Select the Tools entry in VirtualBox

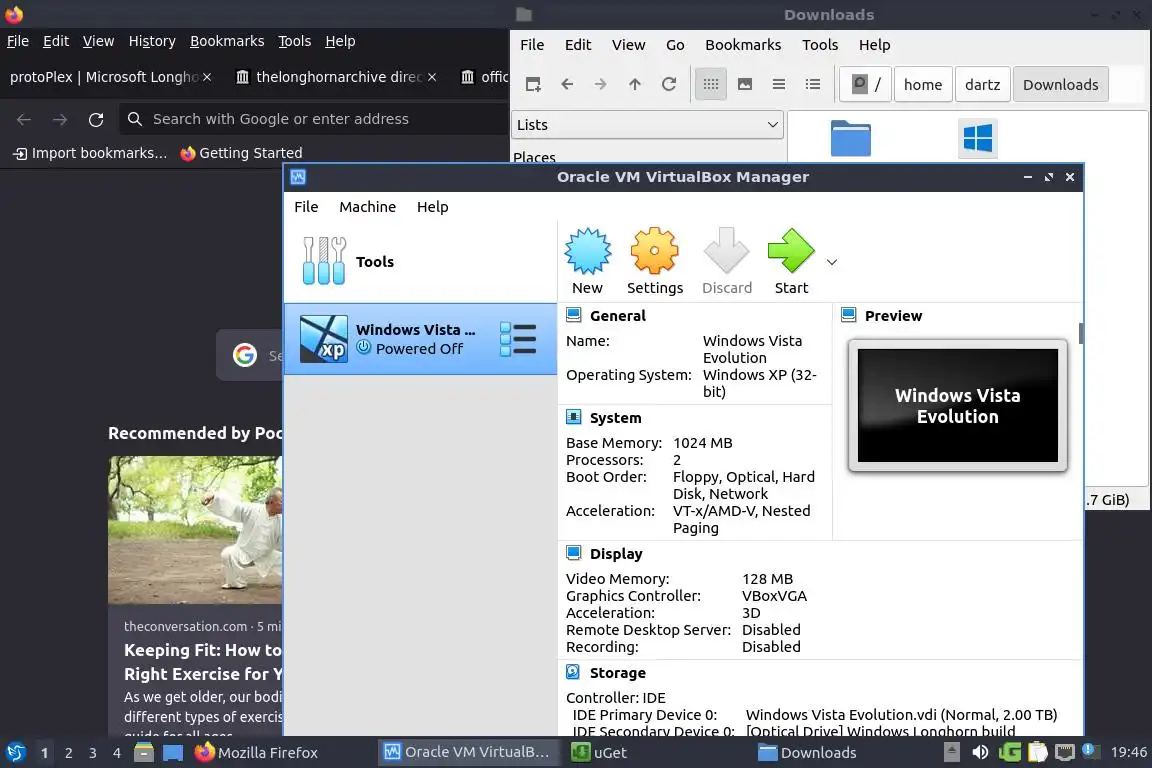(x=420, y=262)
